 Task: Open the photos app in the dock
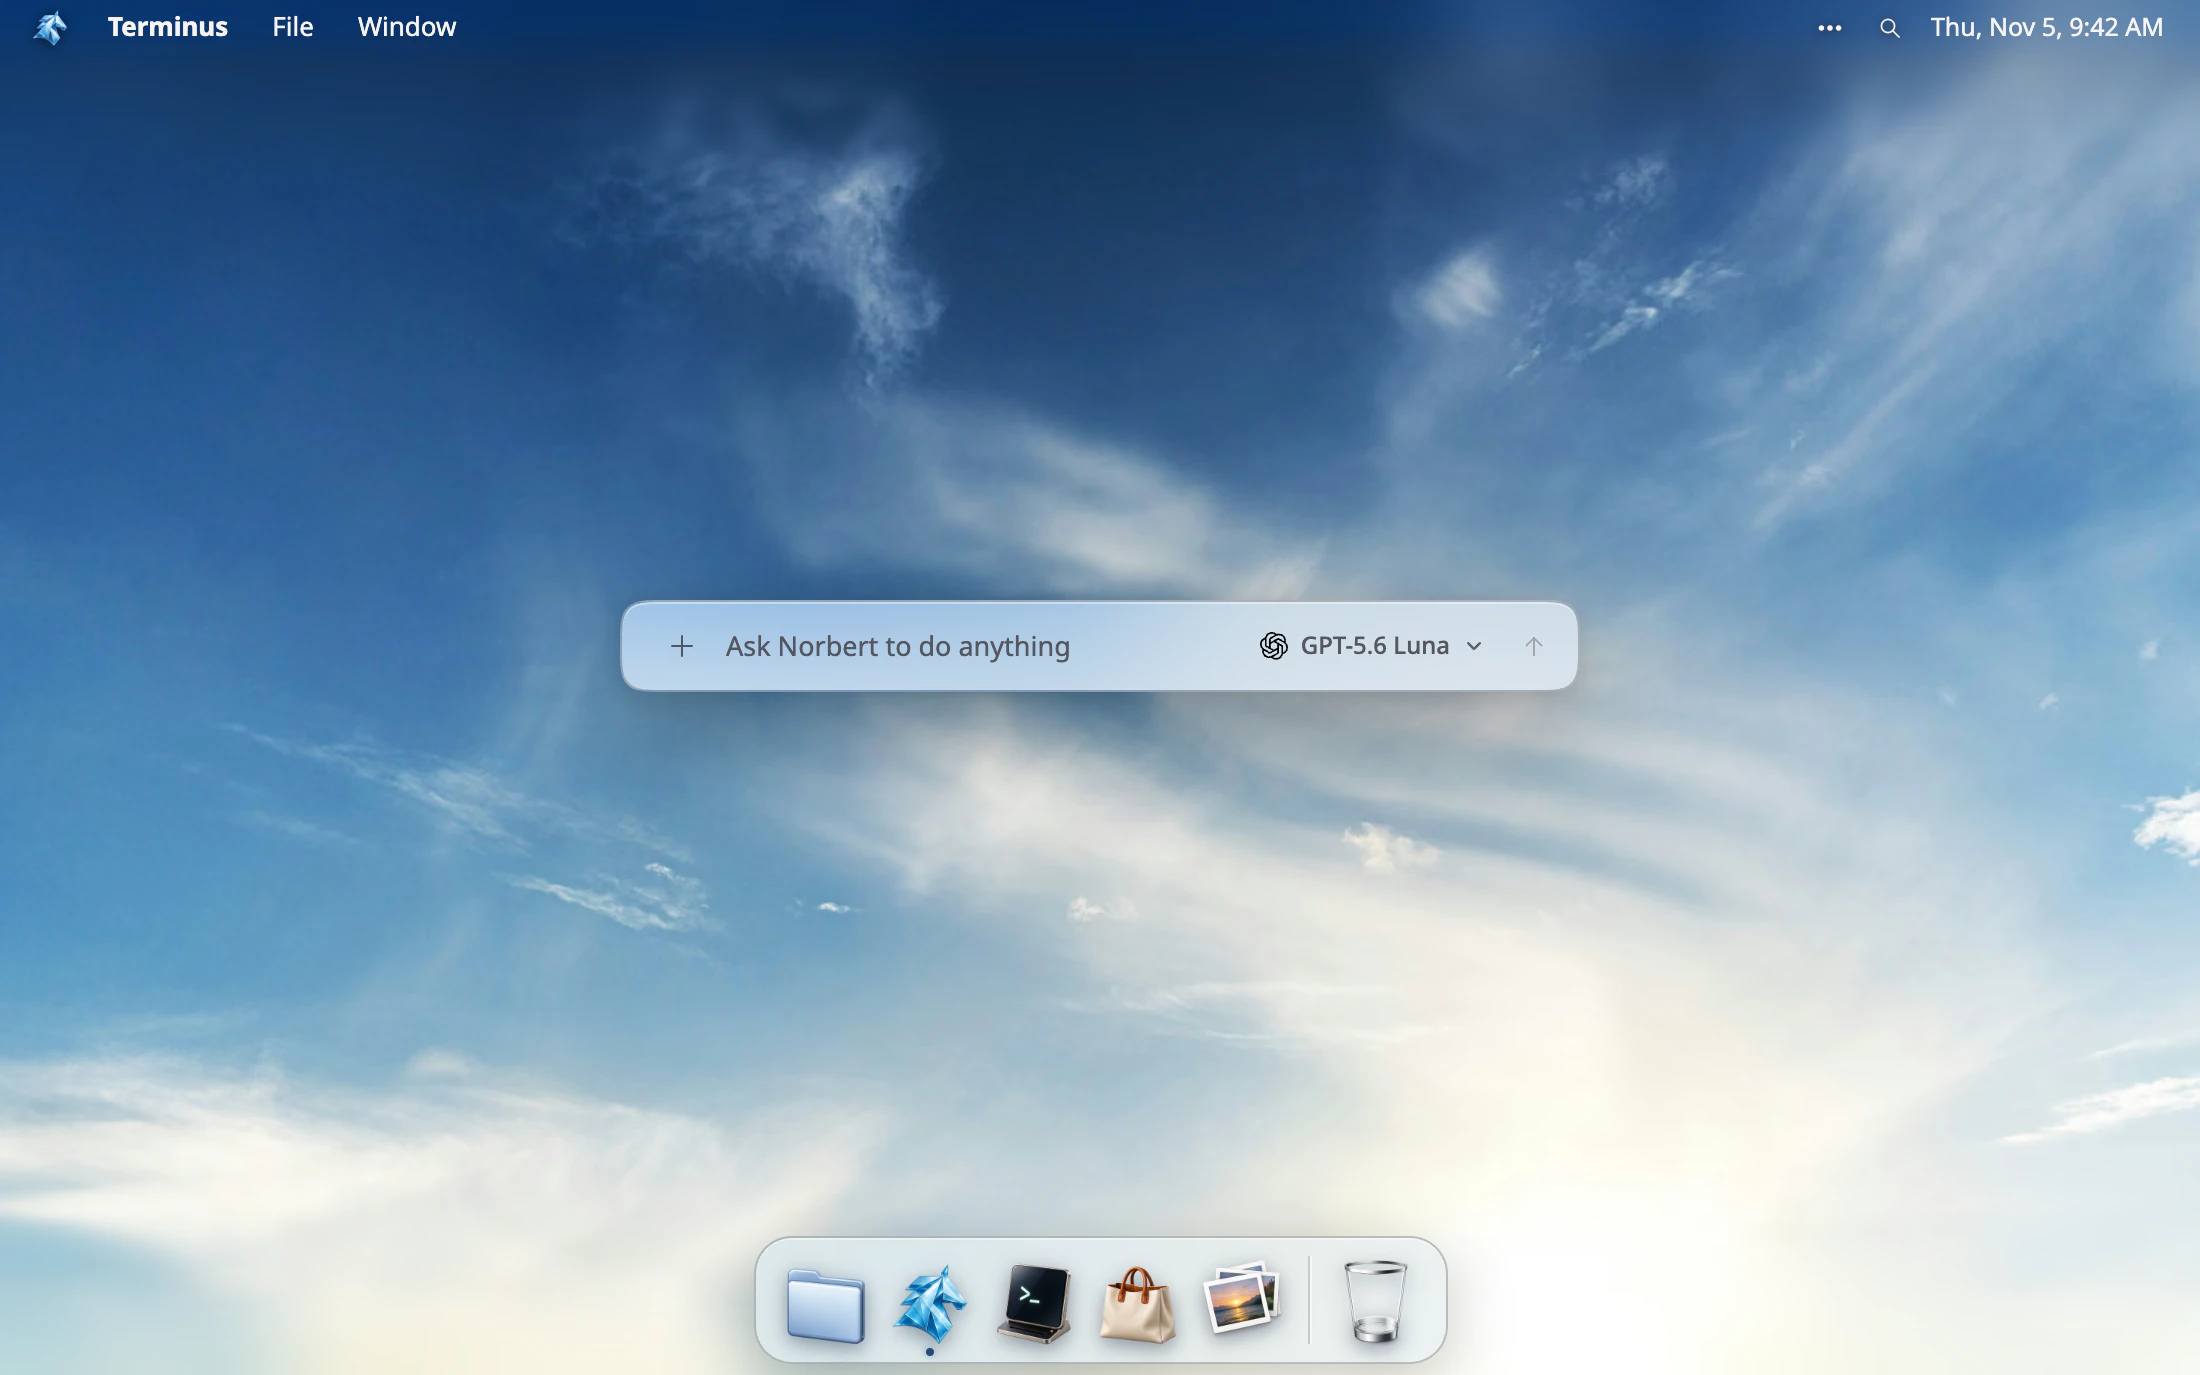(x=1241, y=1298)
